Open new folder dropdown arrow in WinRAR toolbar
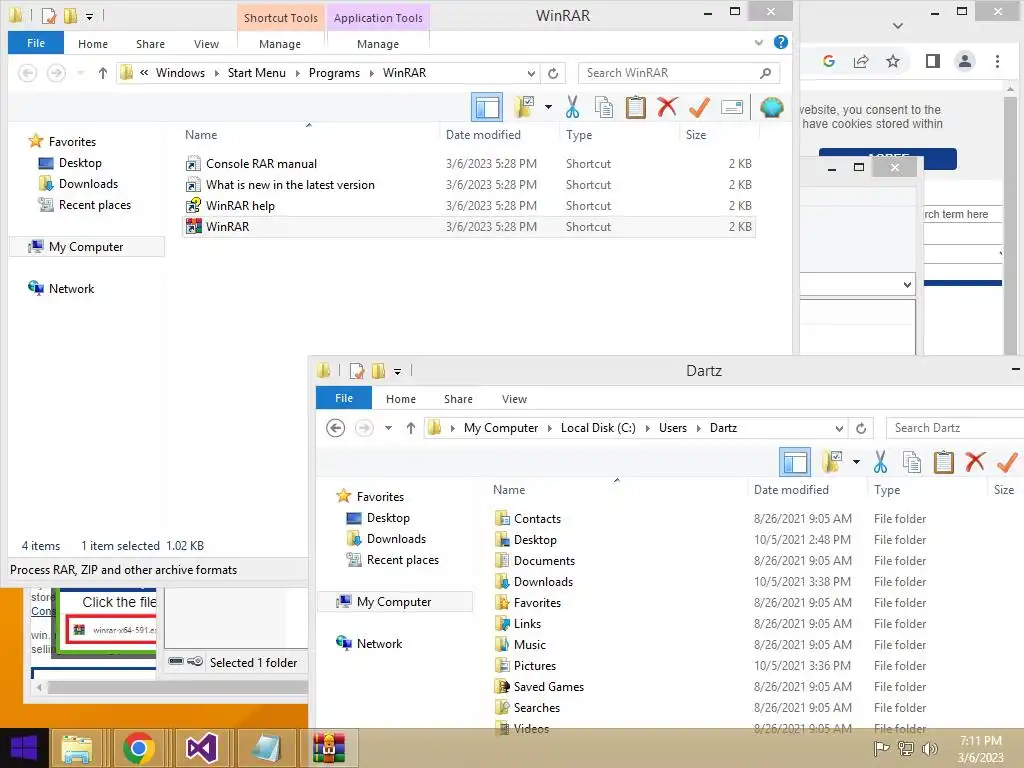This screenshot has width=1024, height=768. coord(548,107)
